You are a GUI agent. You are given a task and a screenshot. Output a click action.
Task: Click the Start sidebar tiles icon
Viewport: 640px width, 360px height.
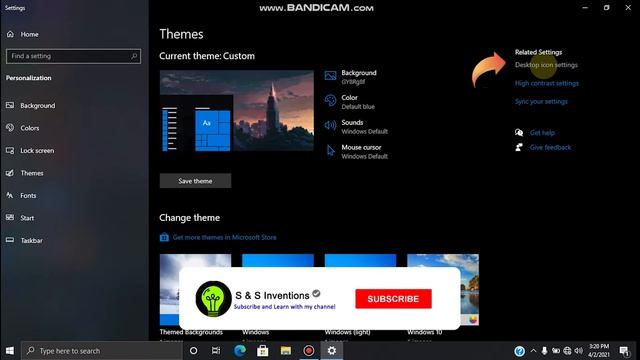pos(10,218)
